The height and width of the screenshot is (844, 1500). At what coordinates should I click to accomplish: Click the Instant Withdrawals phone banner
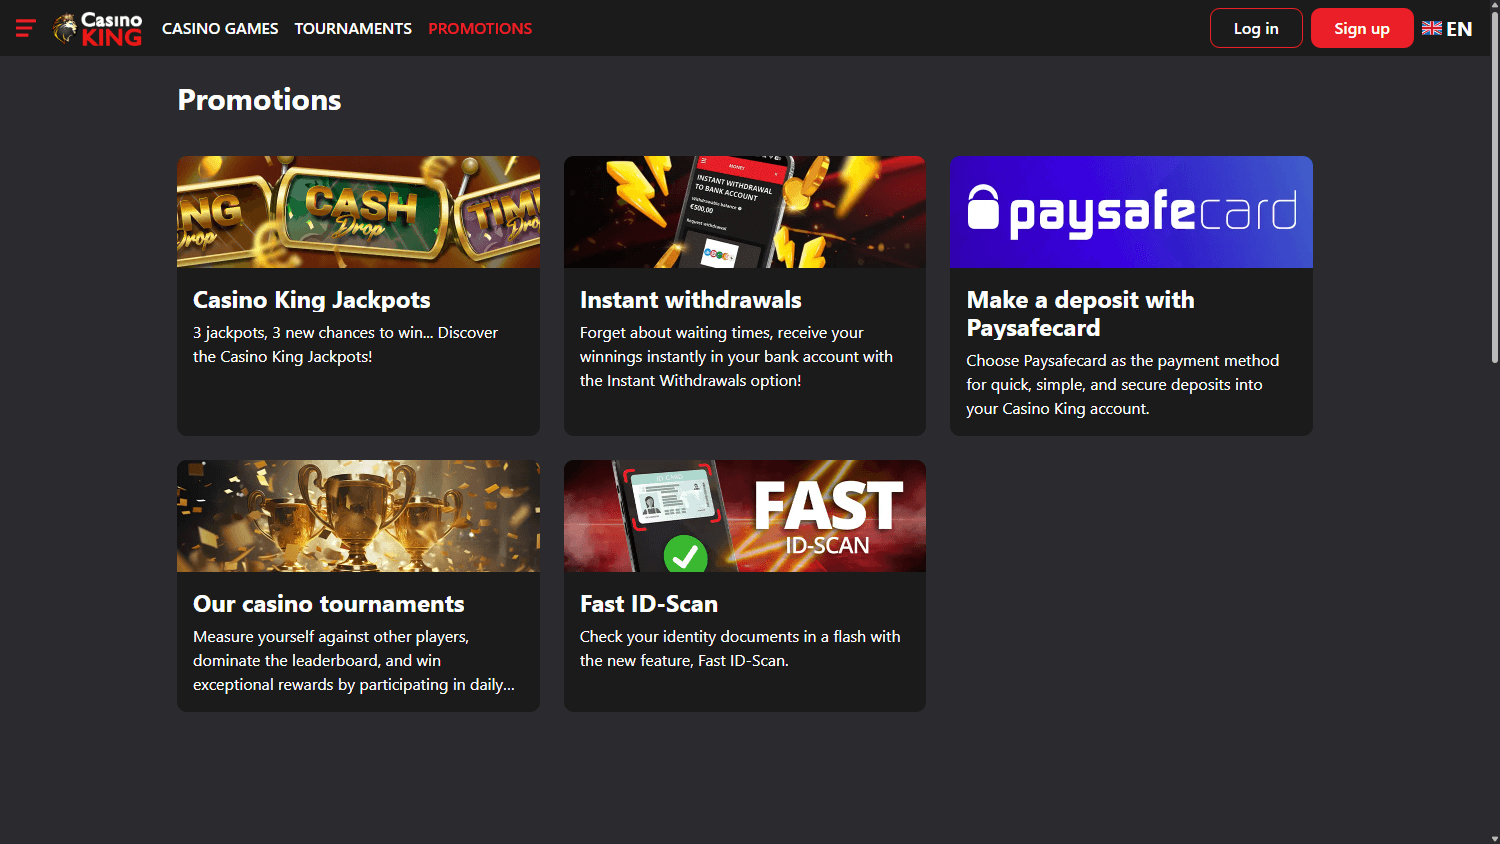click(744, 211)
